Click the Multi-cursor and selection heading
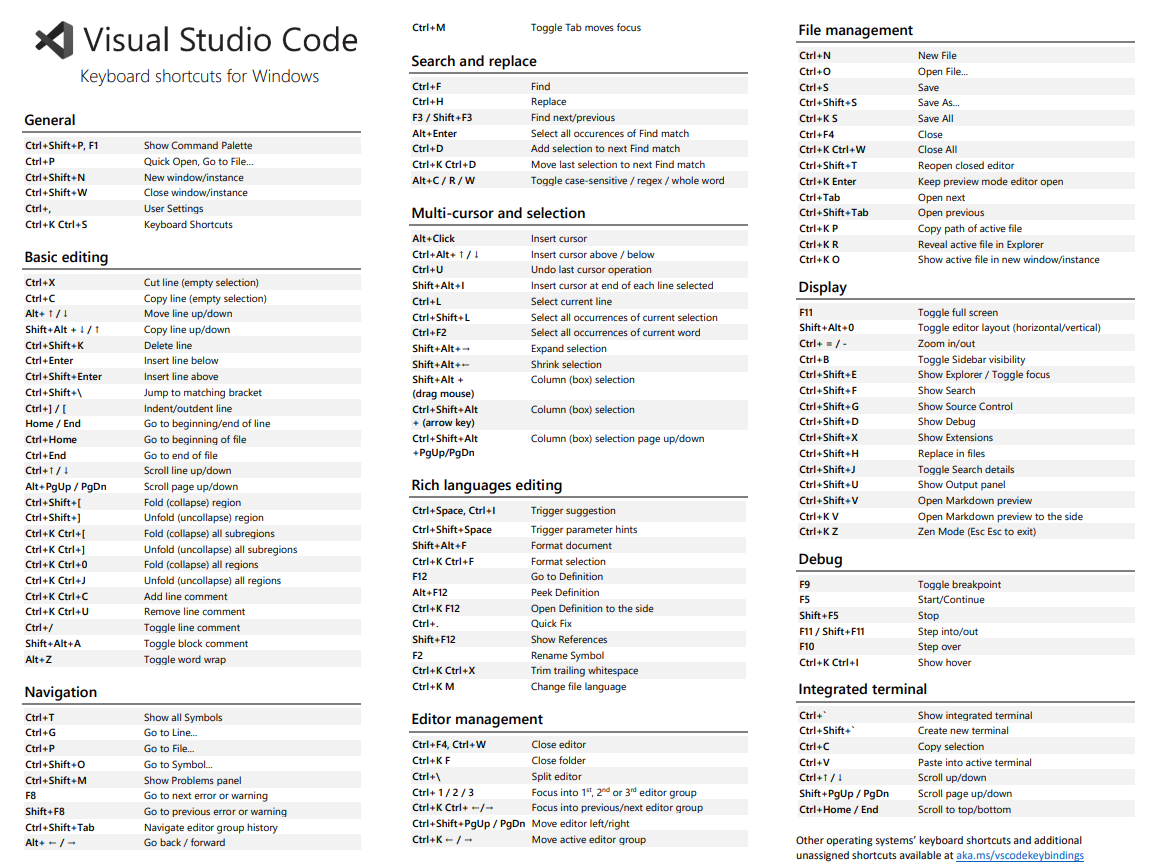This screenshot has width=1157, height=864. tap(498, 213)
